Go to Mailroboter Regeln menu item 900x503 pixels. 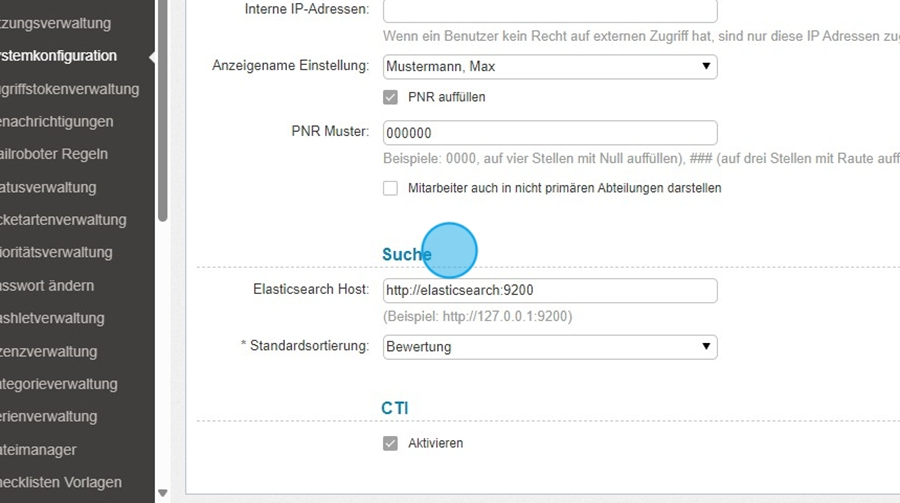[x=55, y=155]
